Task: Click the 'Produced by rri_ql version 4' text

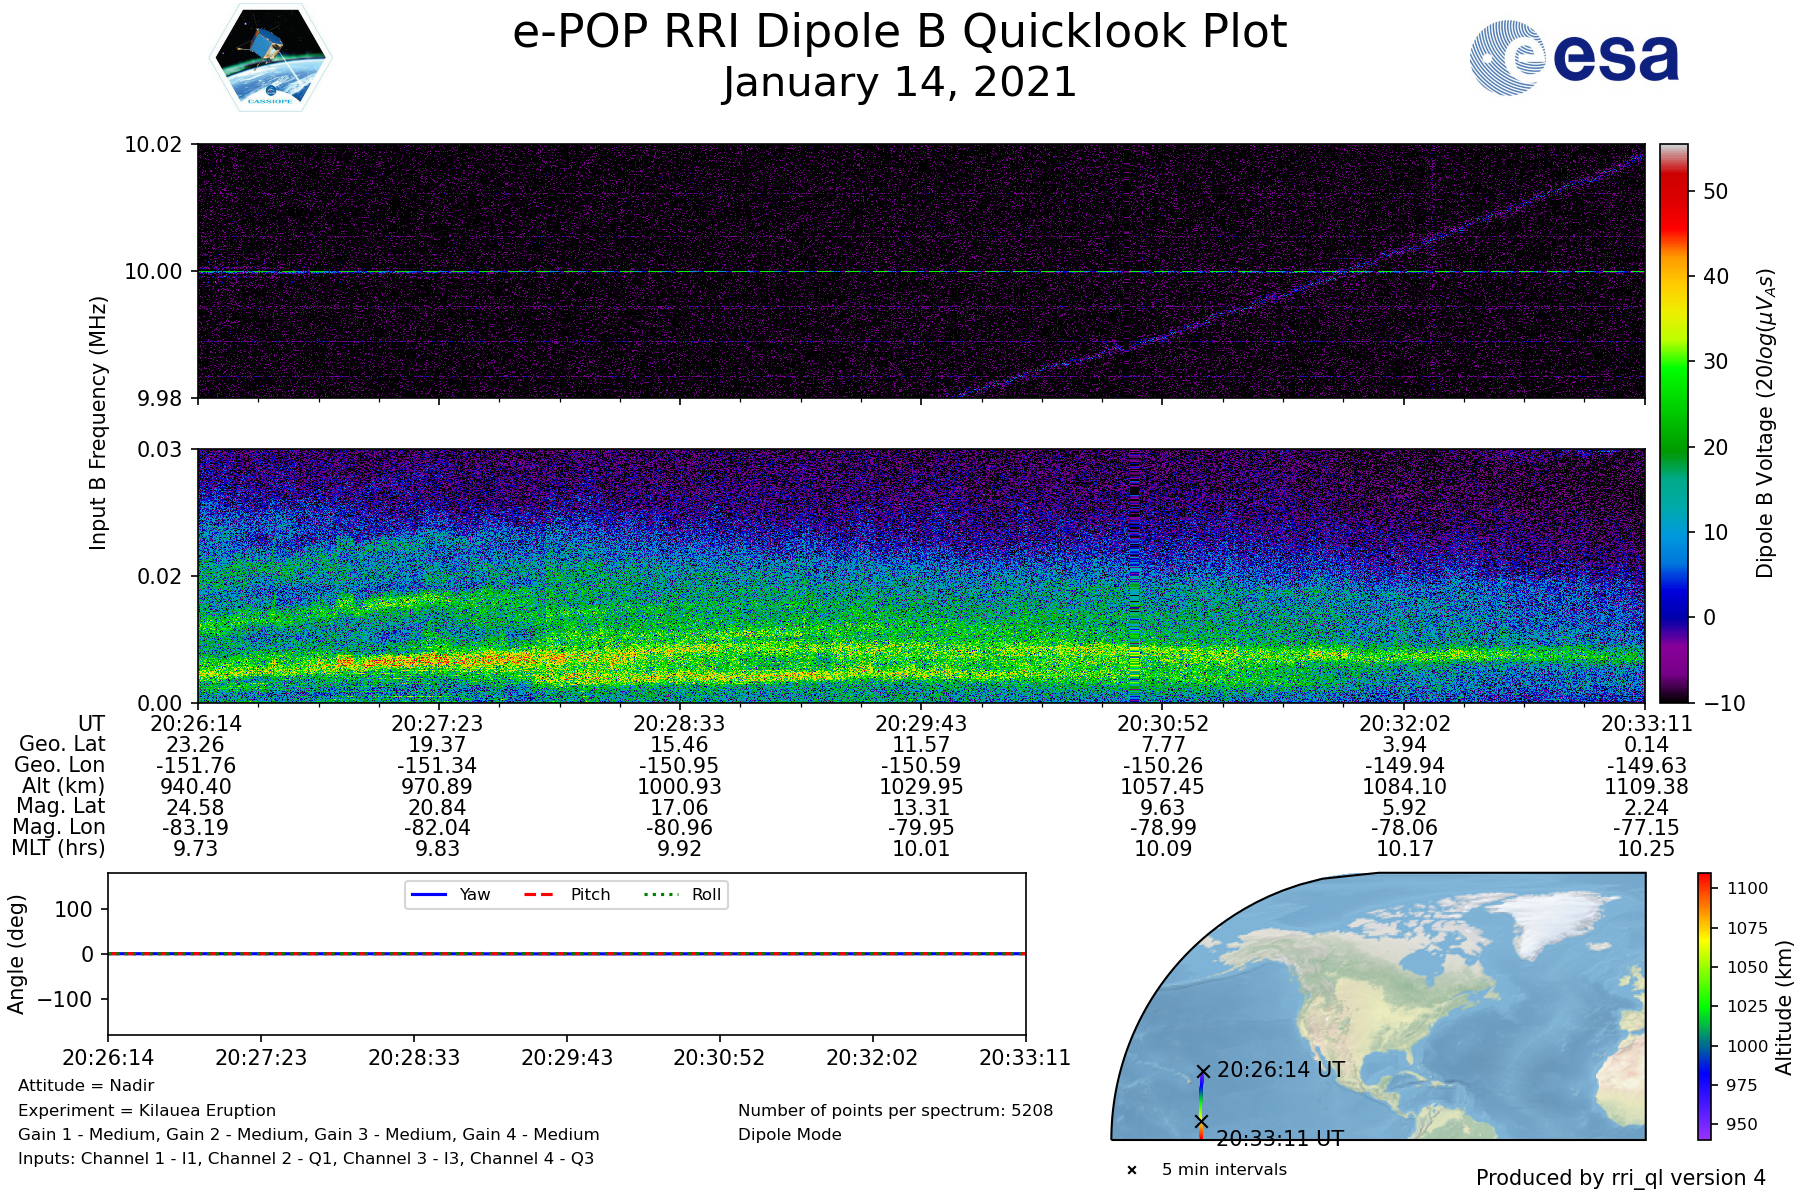Action: click(1620, 1178)
